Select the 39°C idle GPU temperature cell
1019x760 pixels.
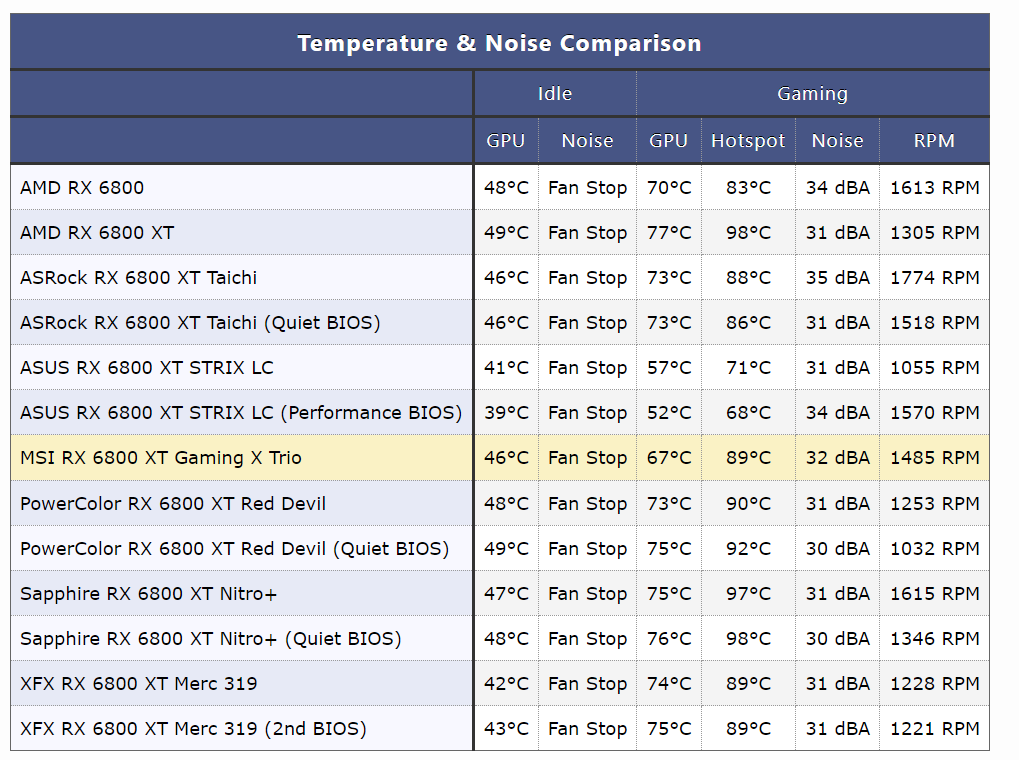(x=506, y=413)
